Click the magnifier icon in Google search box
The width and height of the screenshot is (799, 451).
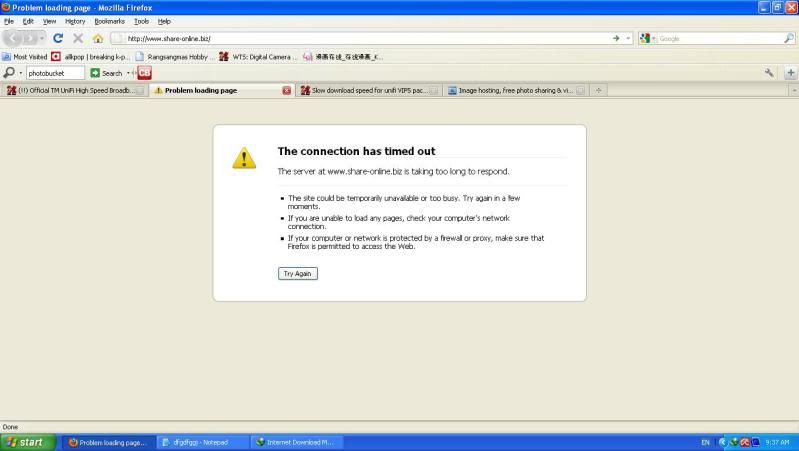point(787,38)
